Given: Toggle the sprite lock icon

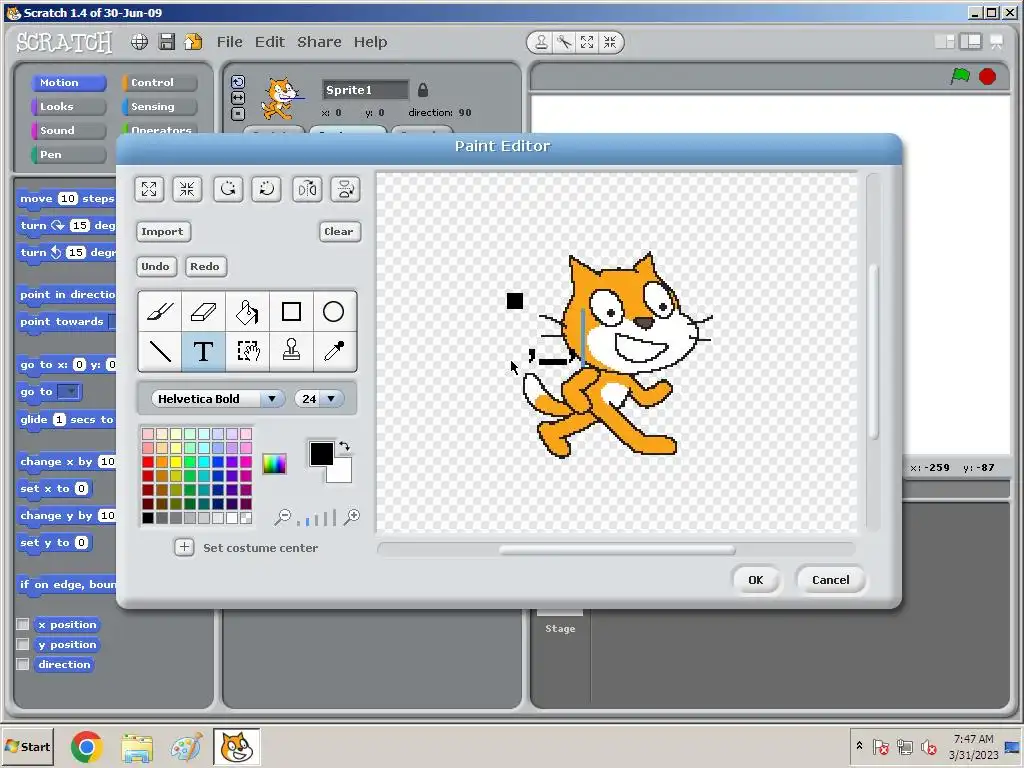Looking at the screenshot, I should (423, 90).
